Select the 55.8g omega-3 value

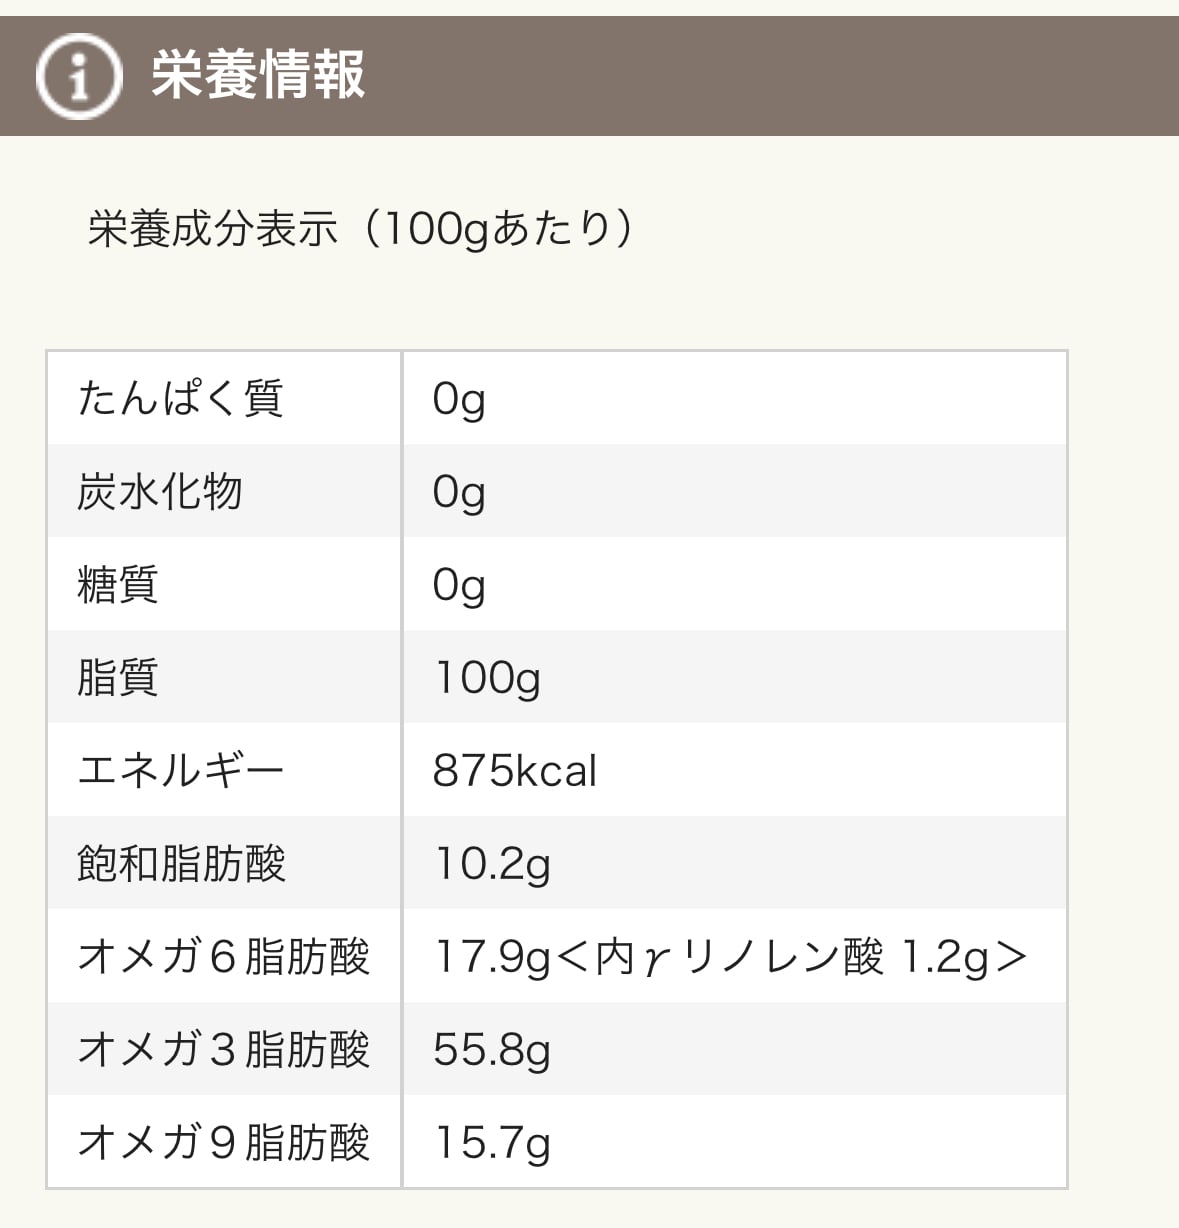click(x=492, y=1050)
